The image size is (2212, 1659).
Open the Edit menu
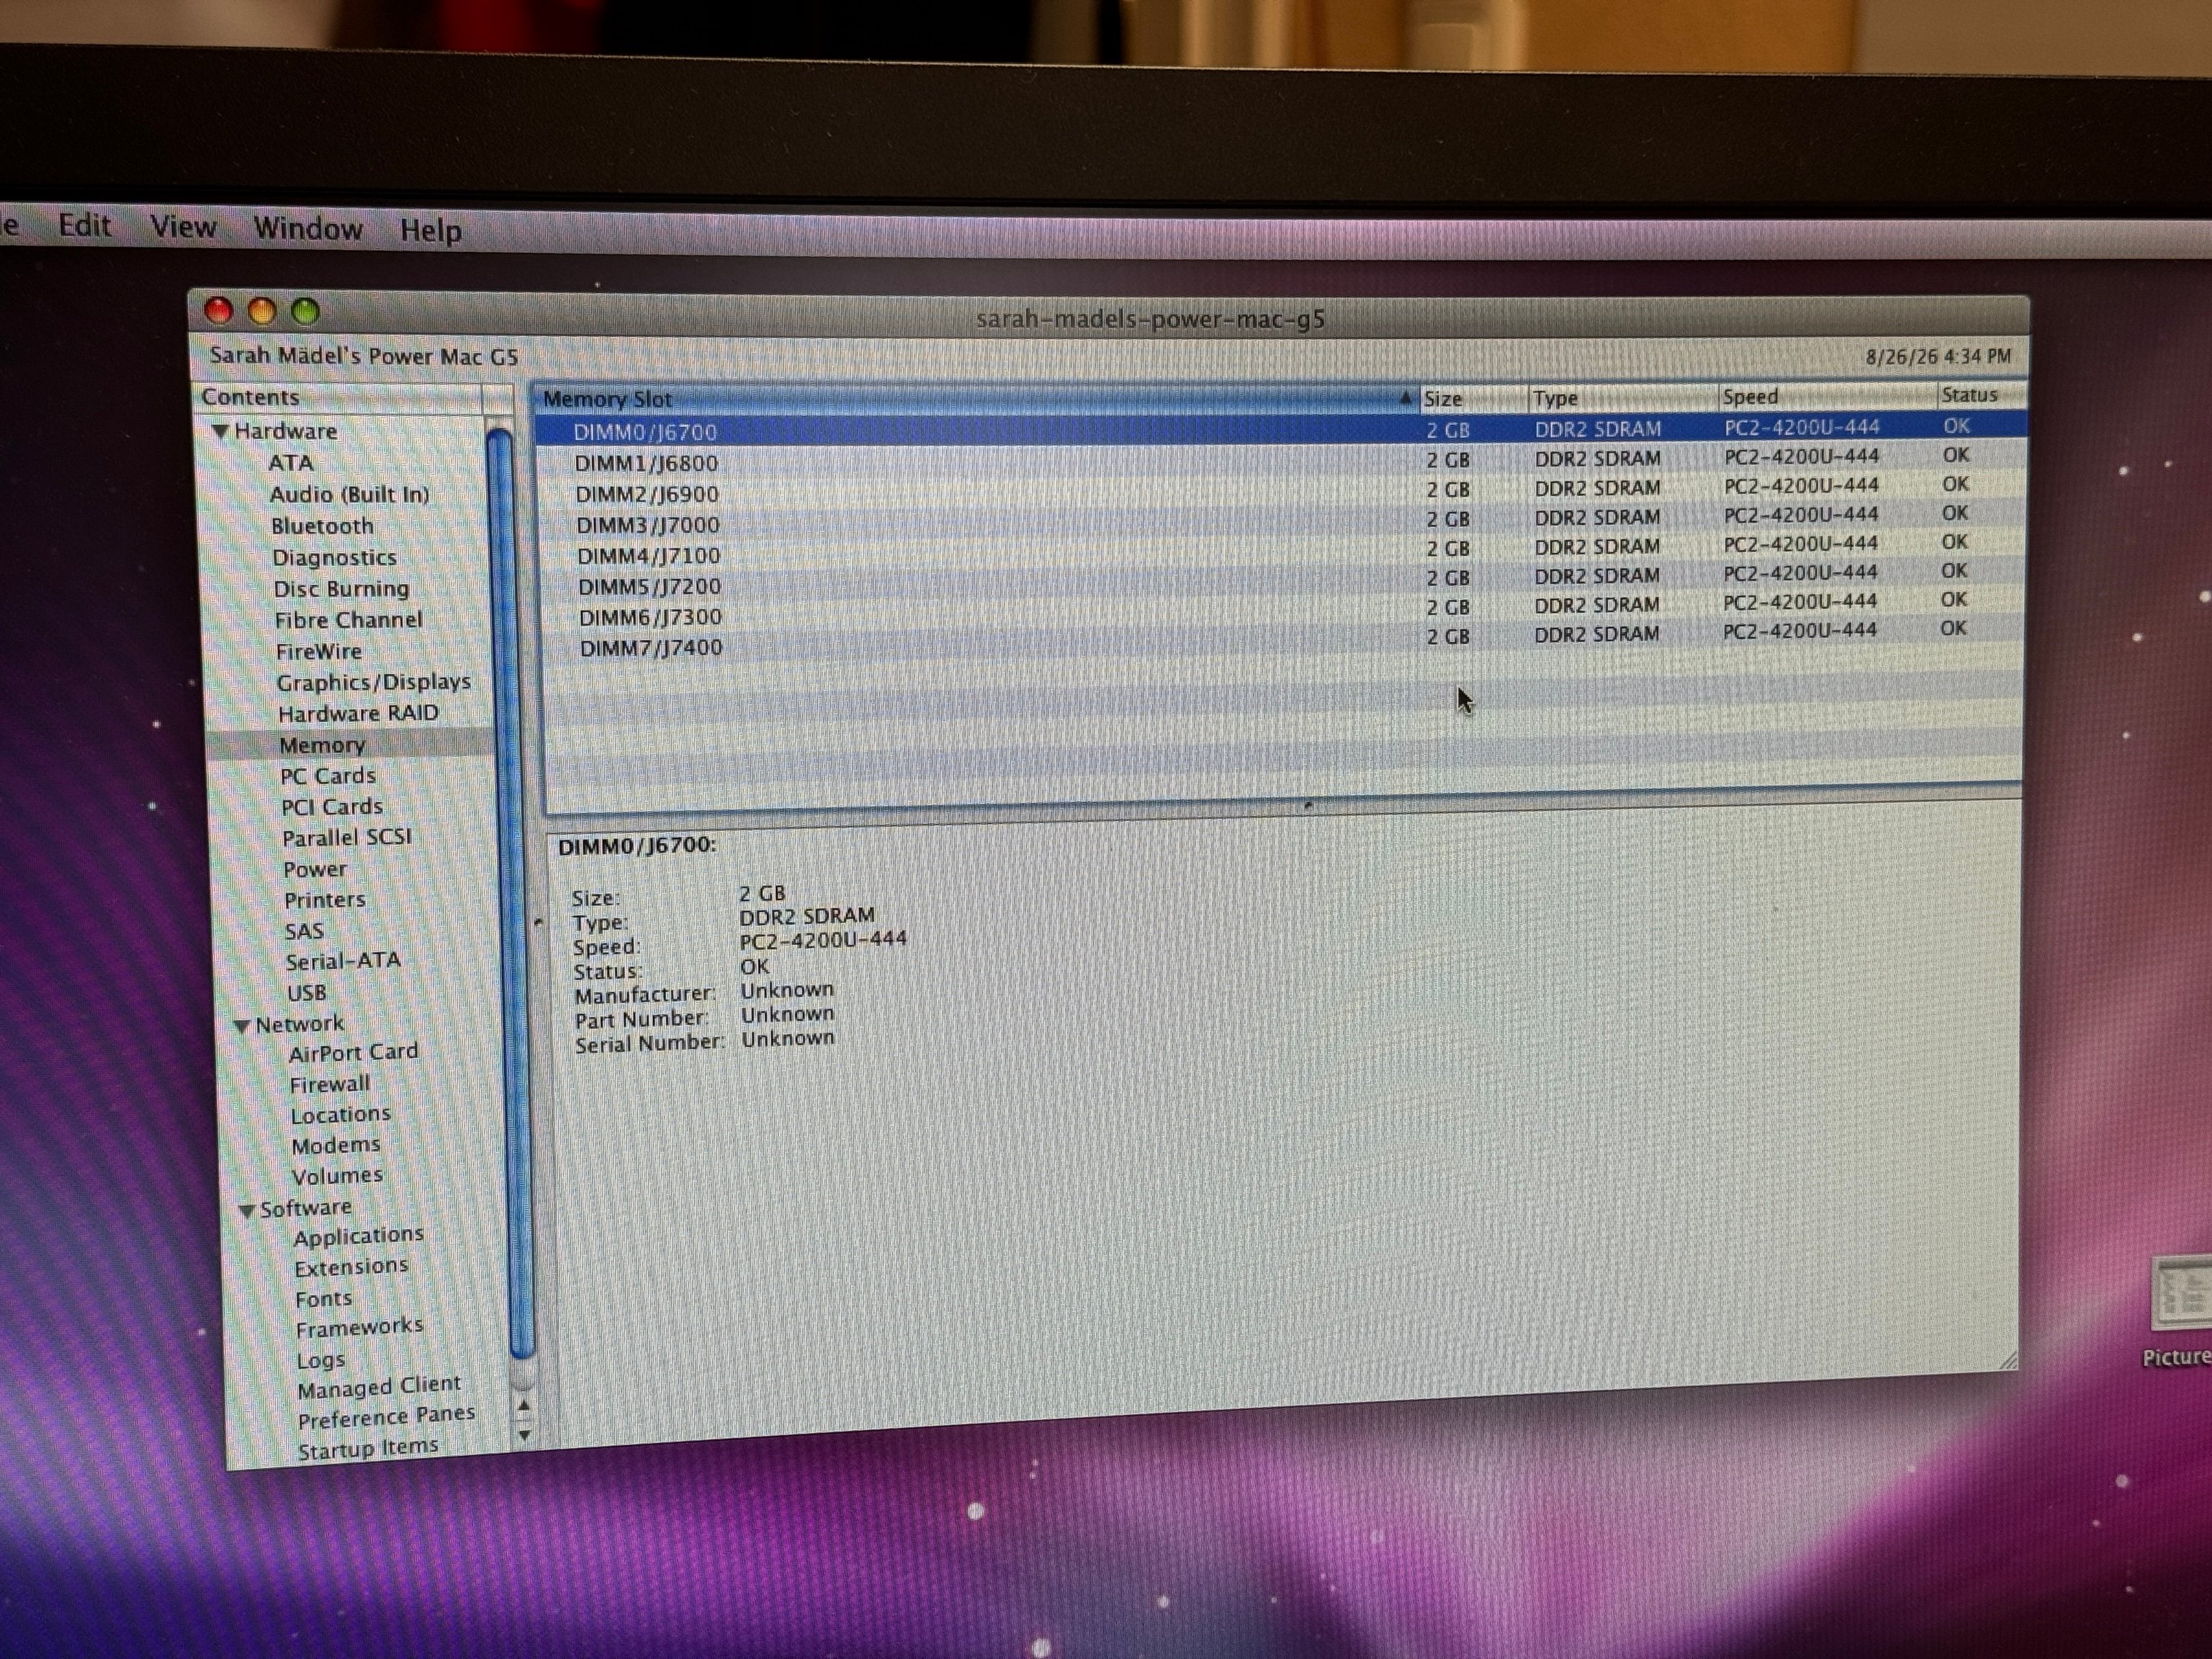tap(84, 225)
